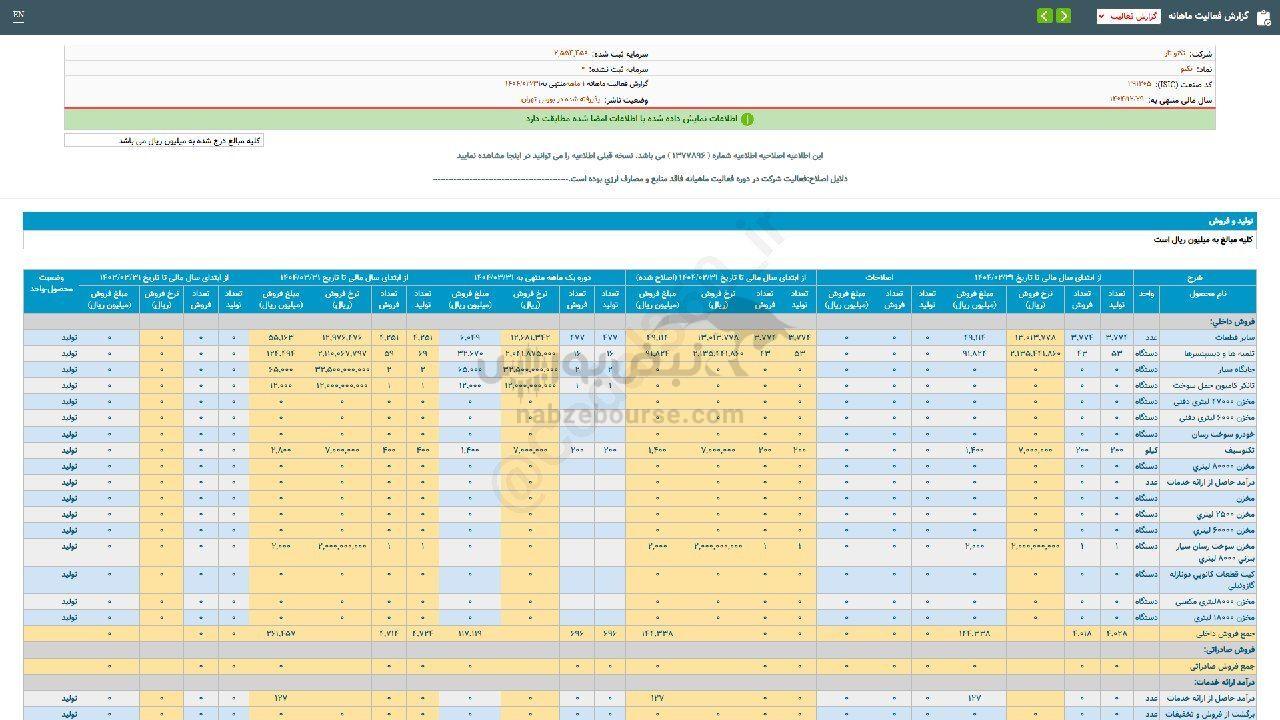Open the گزارش فعالیت report type dropdown
Viewport: 1280px width, 720px height.
click(1128, 16)
